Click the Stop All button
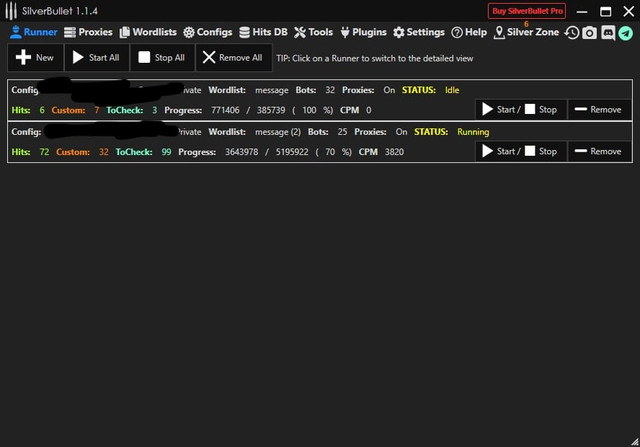The height and width of the screenshot is (447, 640). click(x=162, y=58)
